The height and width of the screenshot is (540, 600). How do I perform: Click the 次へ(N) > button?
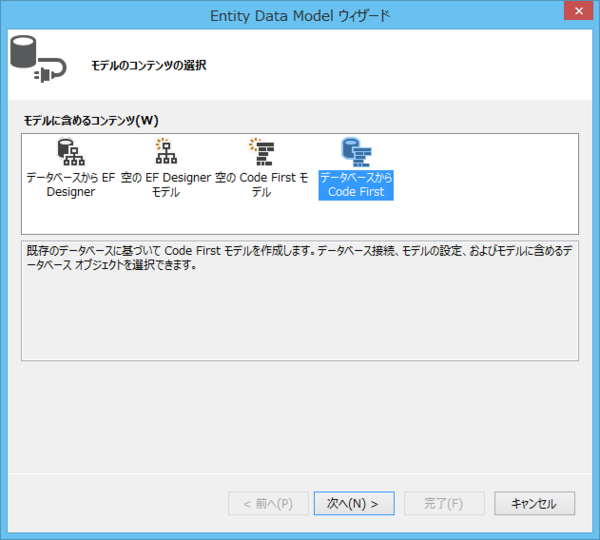pyautogui.click(x=354, y=503)
